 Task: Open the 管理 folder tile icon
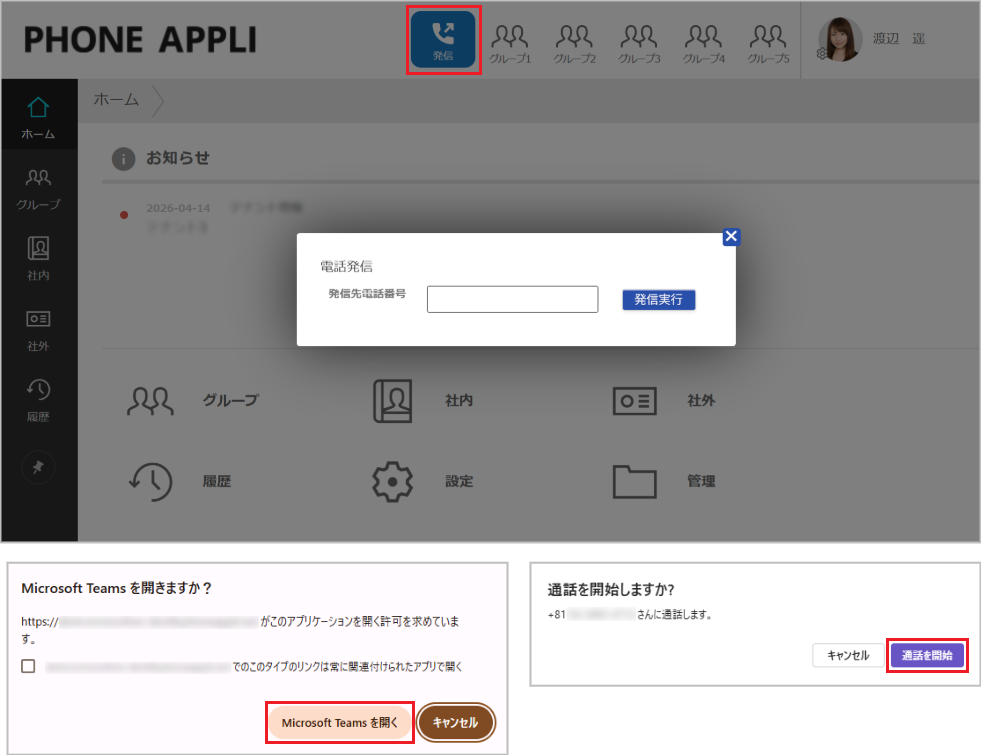click(x=634, y=481)
